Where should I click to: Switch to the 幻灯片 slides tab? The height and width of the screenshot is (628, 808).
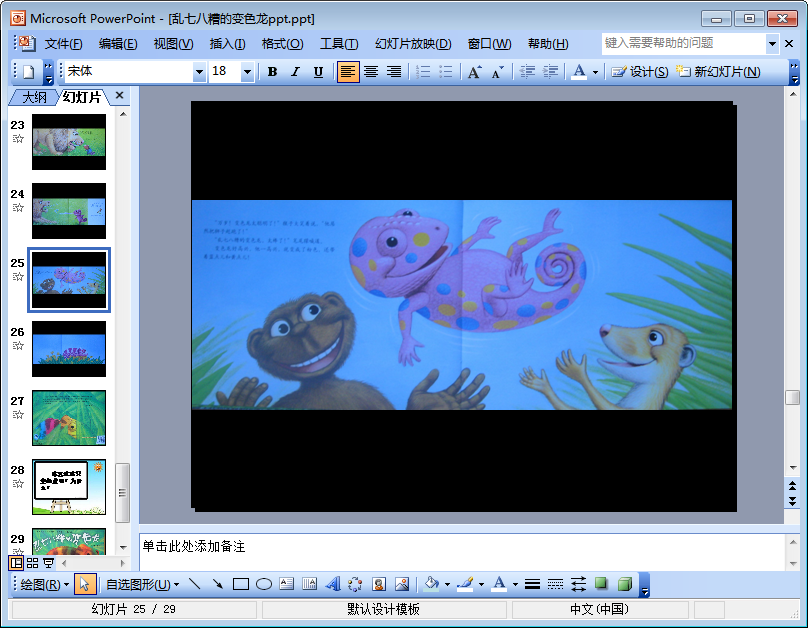coord(81,97)
